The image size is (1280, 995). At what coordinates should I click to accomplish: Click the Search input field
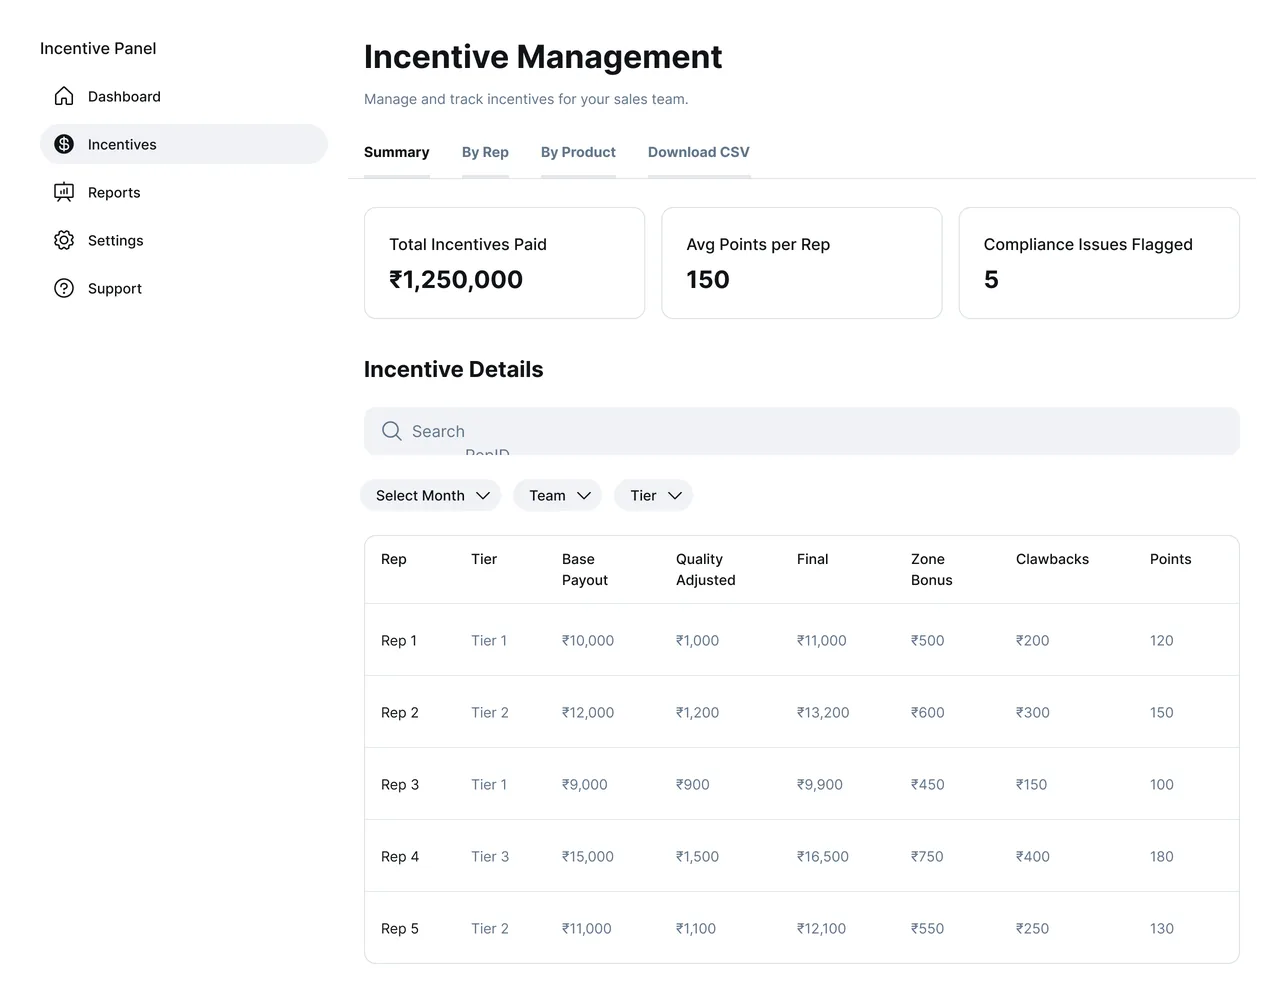click(x=802, y=431)
